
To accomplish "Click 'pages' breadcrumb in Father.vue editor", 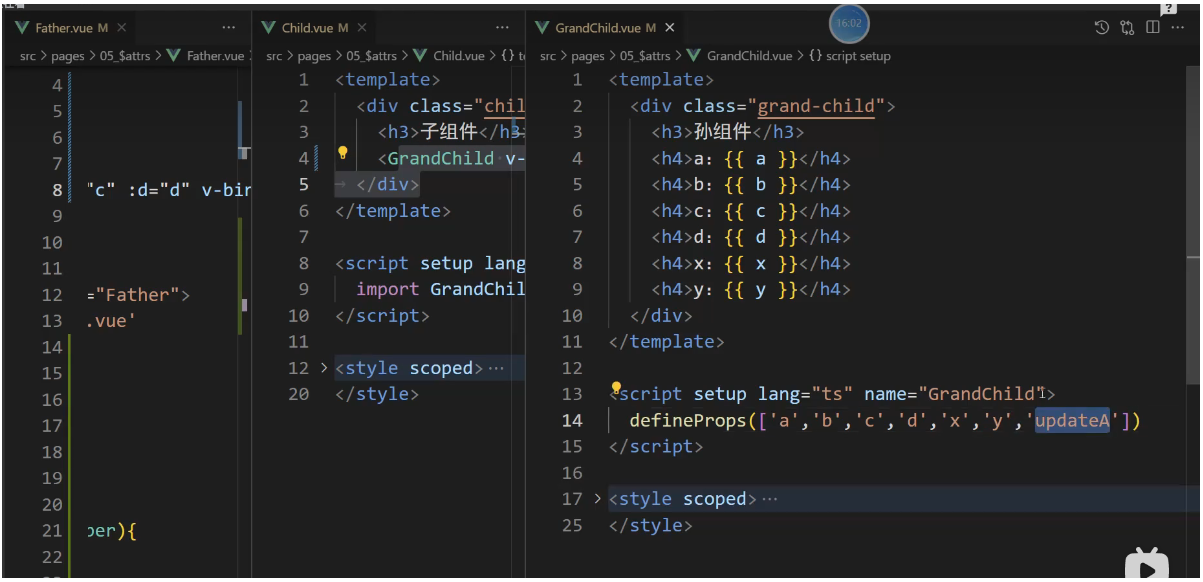I will click(x=66, y=56).
